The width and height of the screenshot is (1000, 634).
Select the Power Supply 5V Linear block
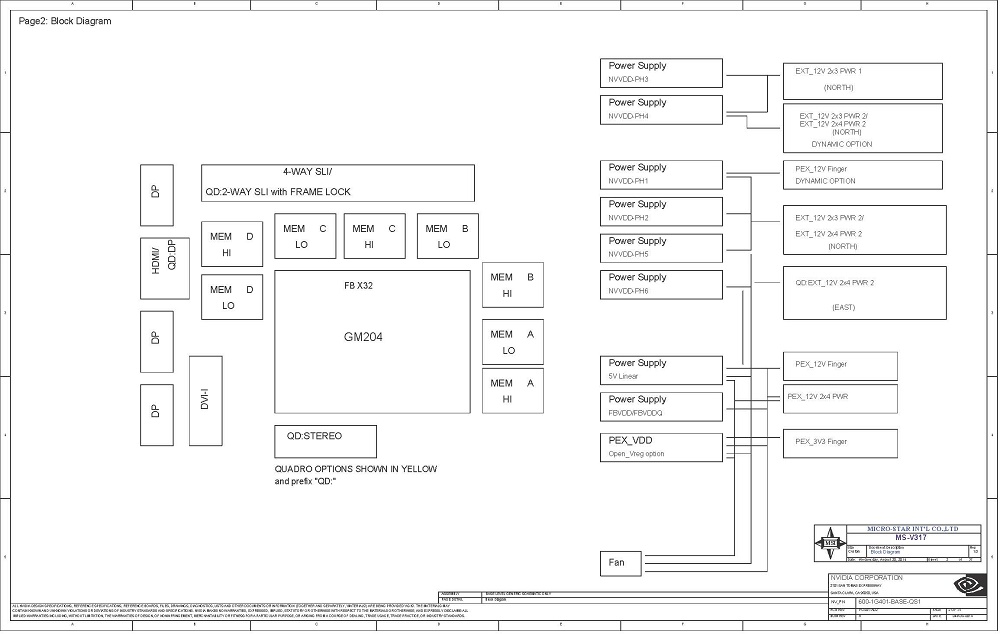click(x=661, y=369)
